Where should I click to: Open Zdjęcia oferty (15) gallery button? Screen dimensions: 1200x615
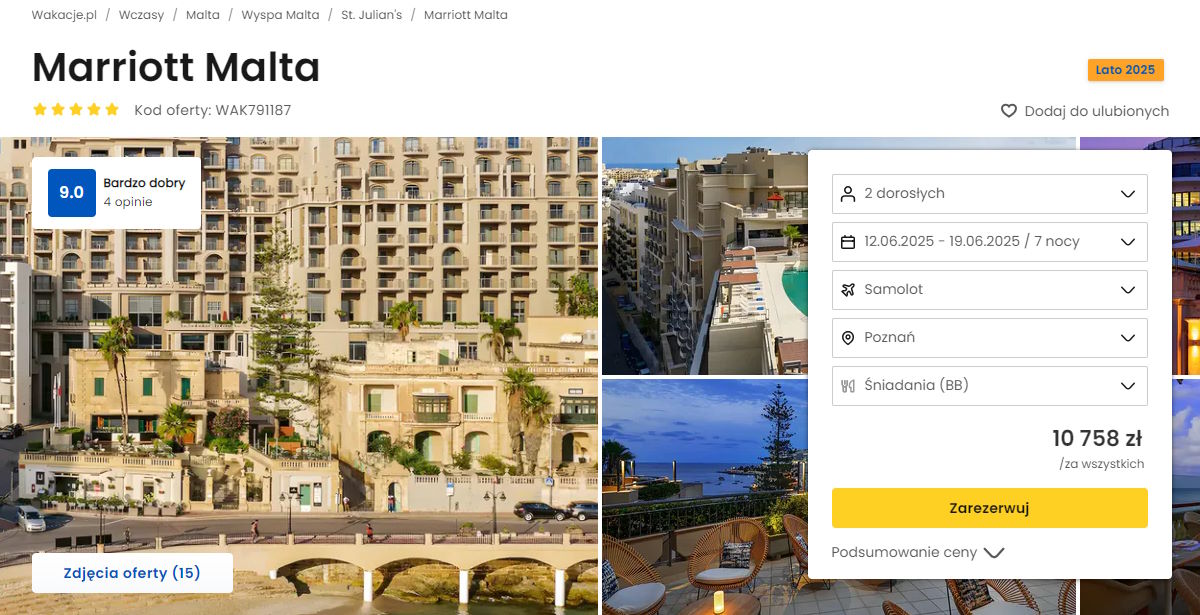coord(132,573)
